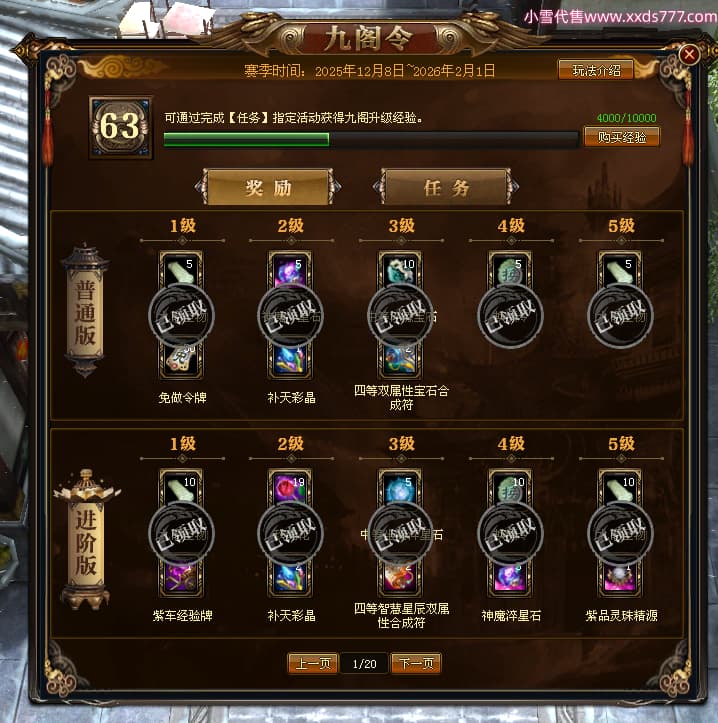The image size is (718, 723).
Task: Click the level 63 badge
Action: click(x=120, y=127)
